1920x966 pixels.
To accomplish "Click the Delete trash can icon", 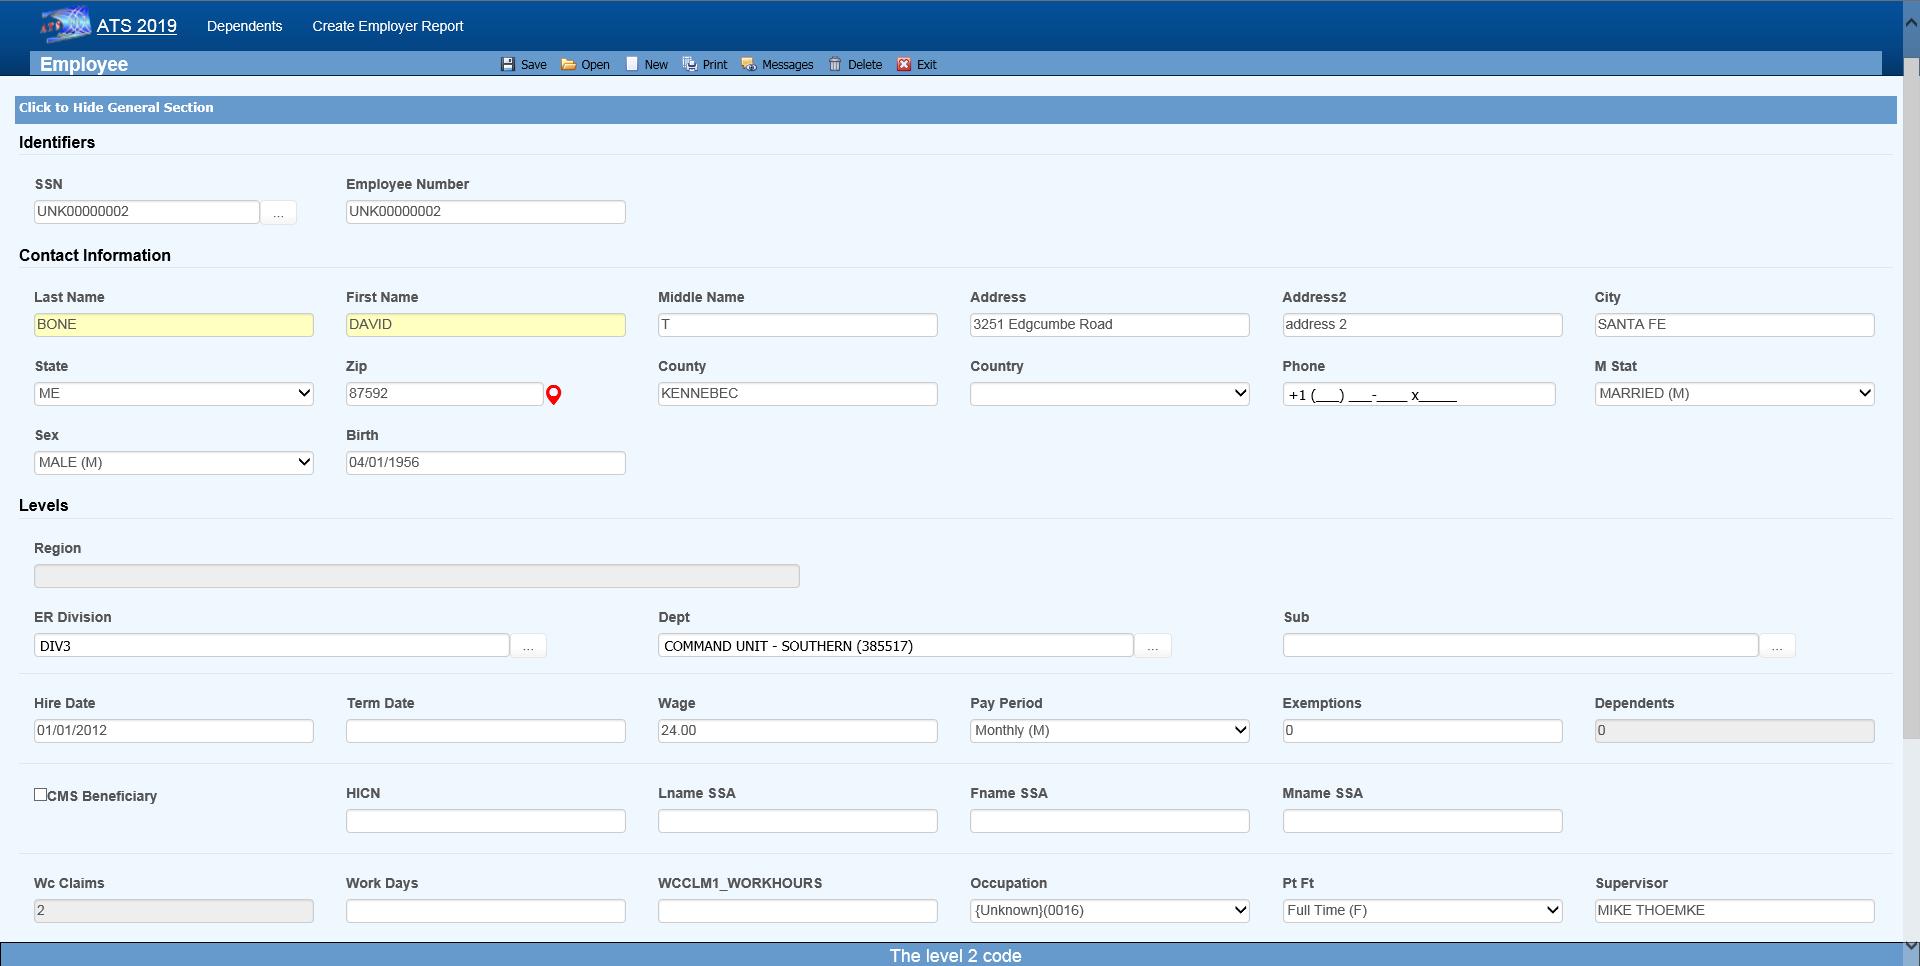I will point(835,64).
